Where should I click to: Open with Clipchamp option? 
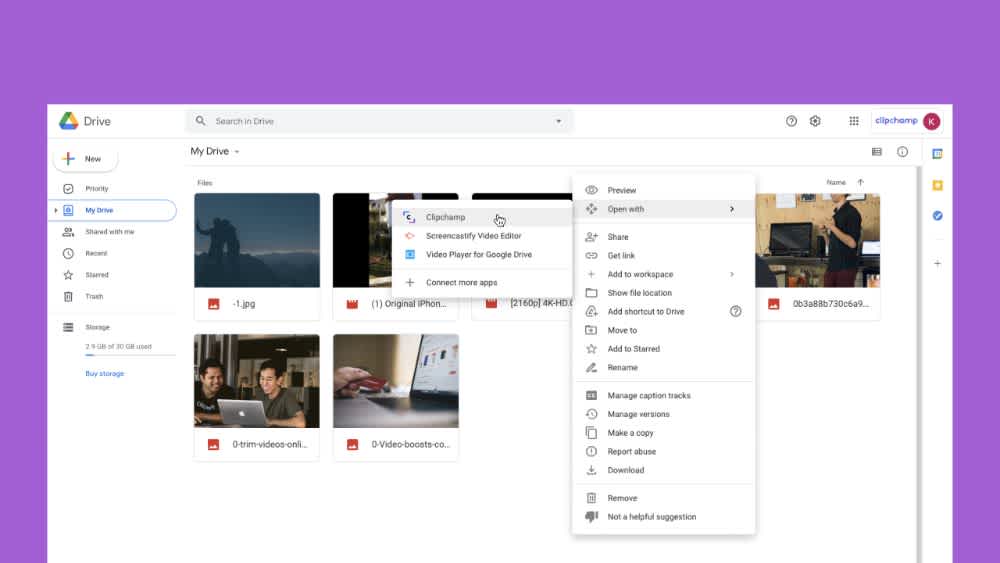(482, 217)
